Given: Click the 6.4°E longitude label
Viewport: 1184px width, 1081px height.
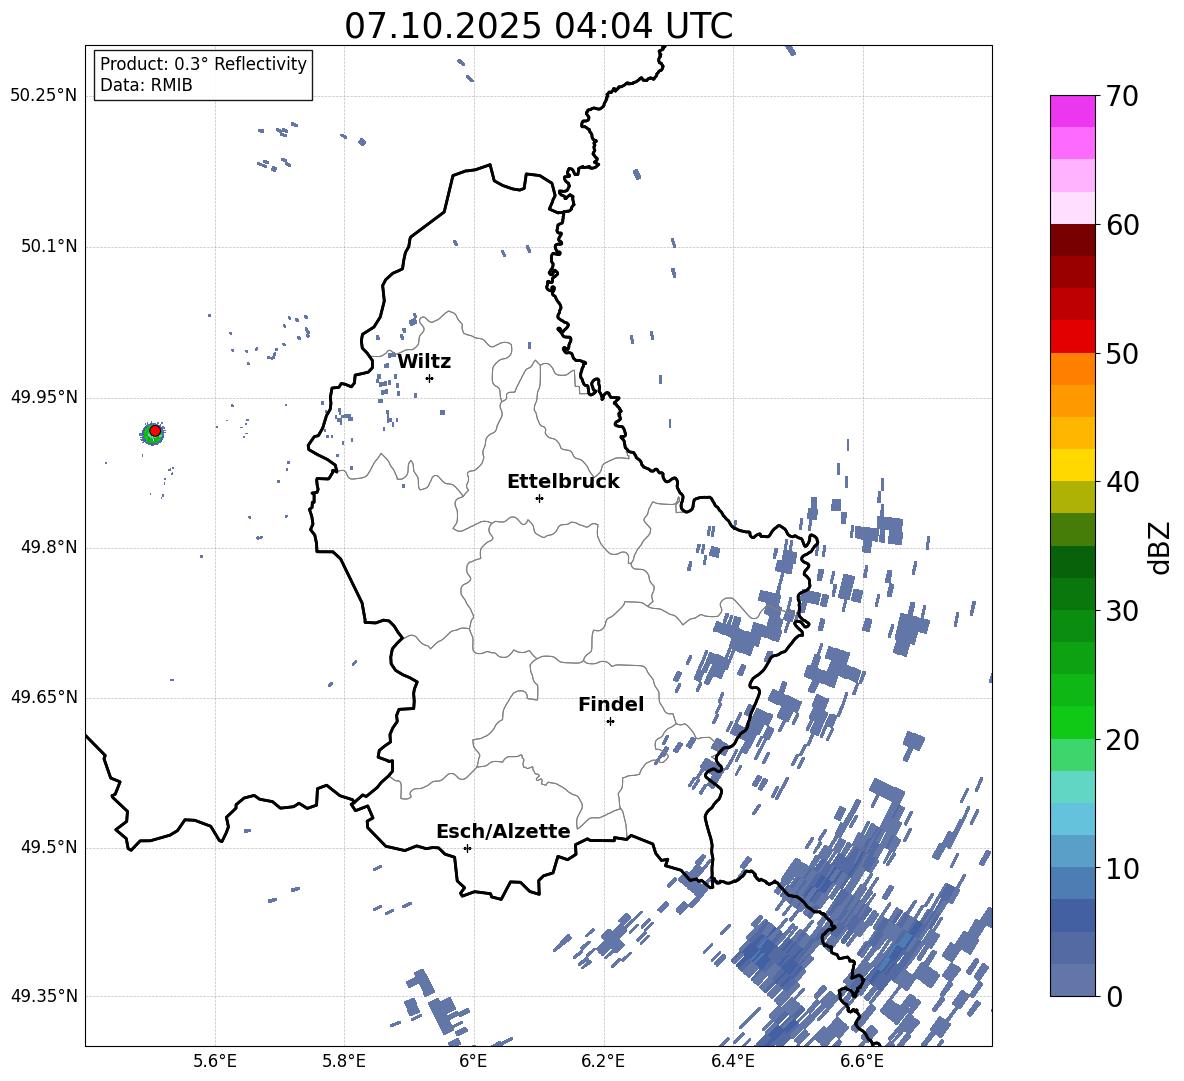Looking at the screenshot, I should [732, 1062].
